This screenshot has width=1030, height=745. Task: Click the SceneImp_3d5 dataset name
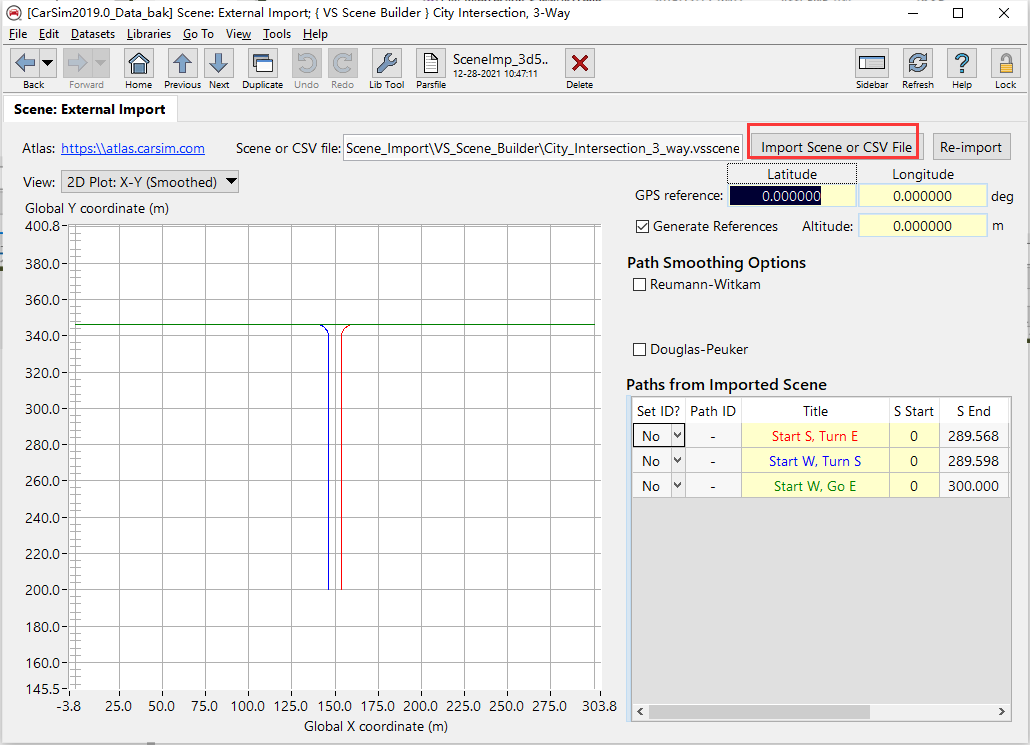501,59
